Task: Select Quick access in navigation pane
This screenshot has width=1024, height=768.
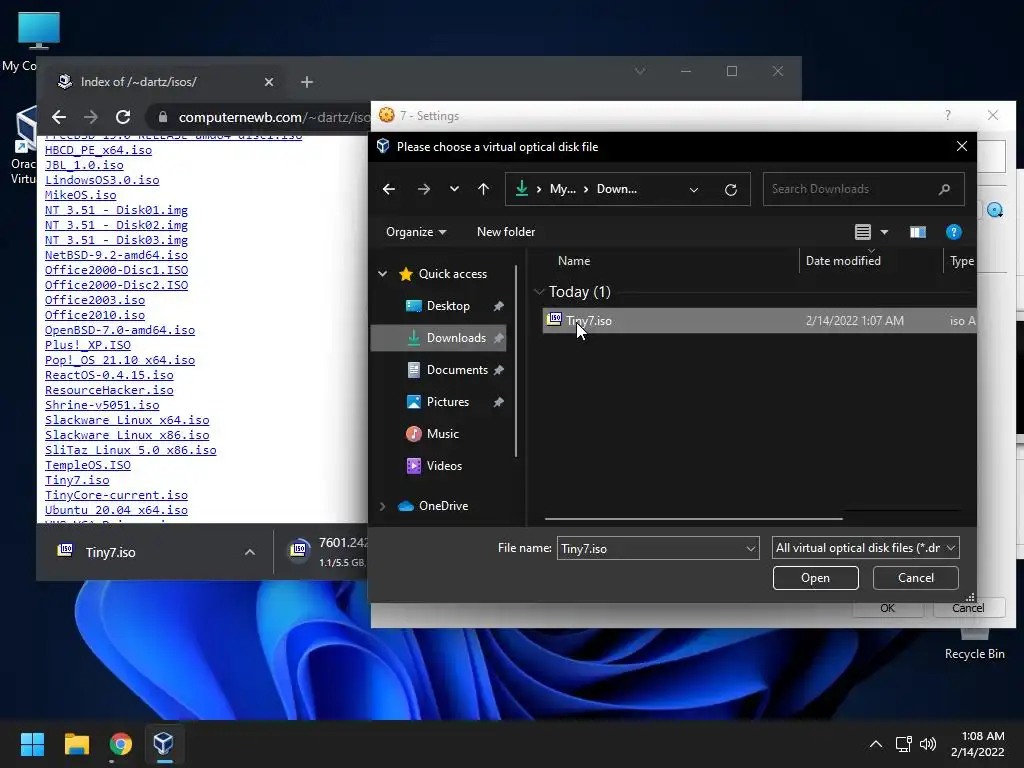Action: pyautogui.click(x=453, y=274)
